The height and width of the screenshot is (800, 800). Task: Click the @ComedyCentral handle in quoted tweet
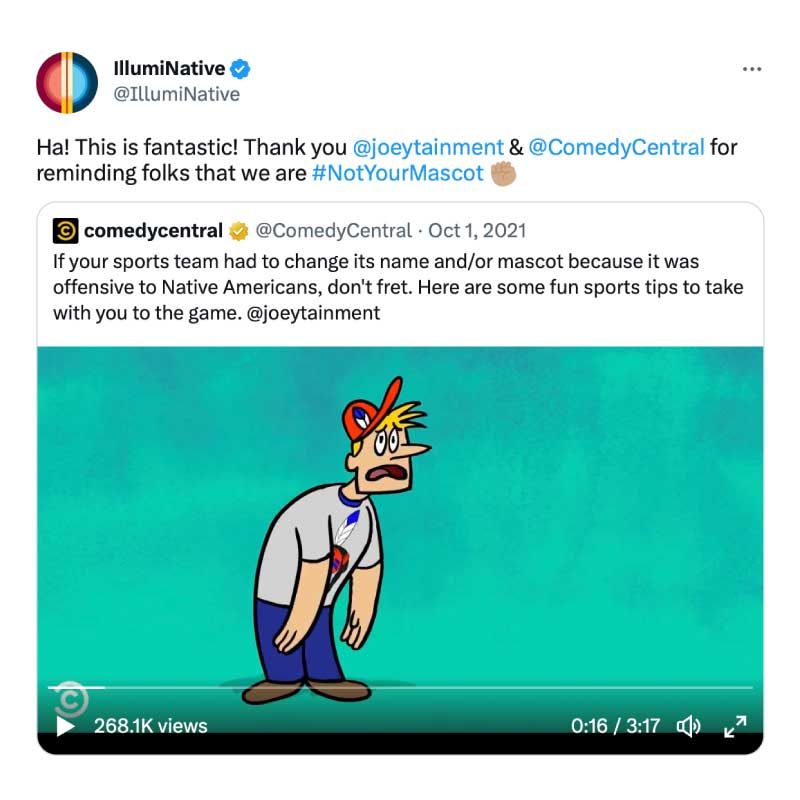pos(333,231)
